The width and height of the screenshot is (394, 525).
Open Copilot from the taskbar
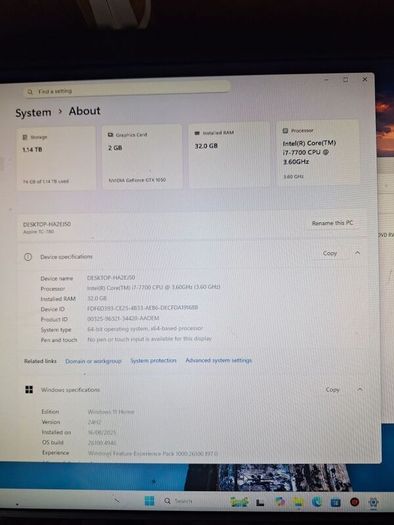coord(280,501)
